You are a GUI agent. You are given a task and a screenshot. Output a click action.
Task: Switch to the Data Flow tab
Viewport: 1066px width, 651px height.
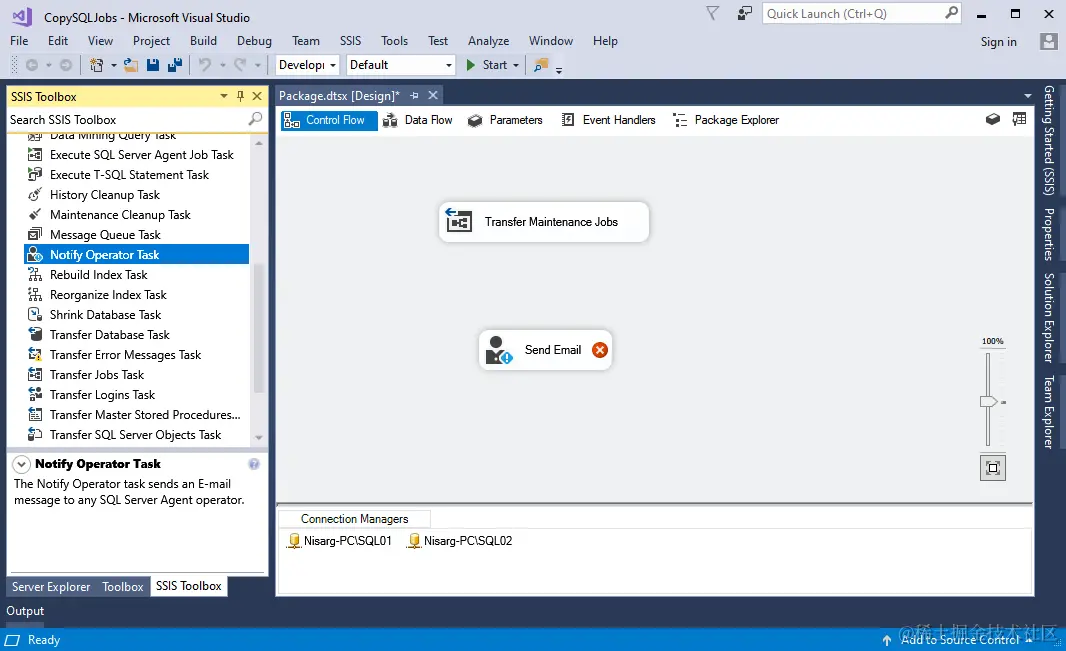click(x=418, y=119)
